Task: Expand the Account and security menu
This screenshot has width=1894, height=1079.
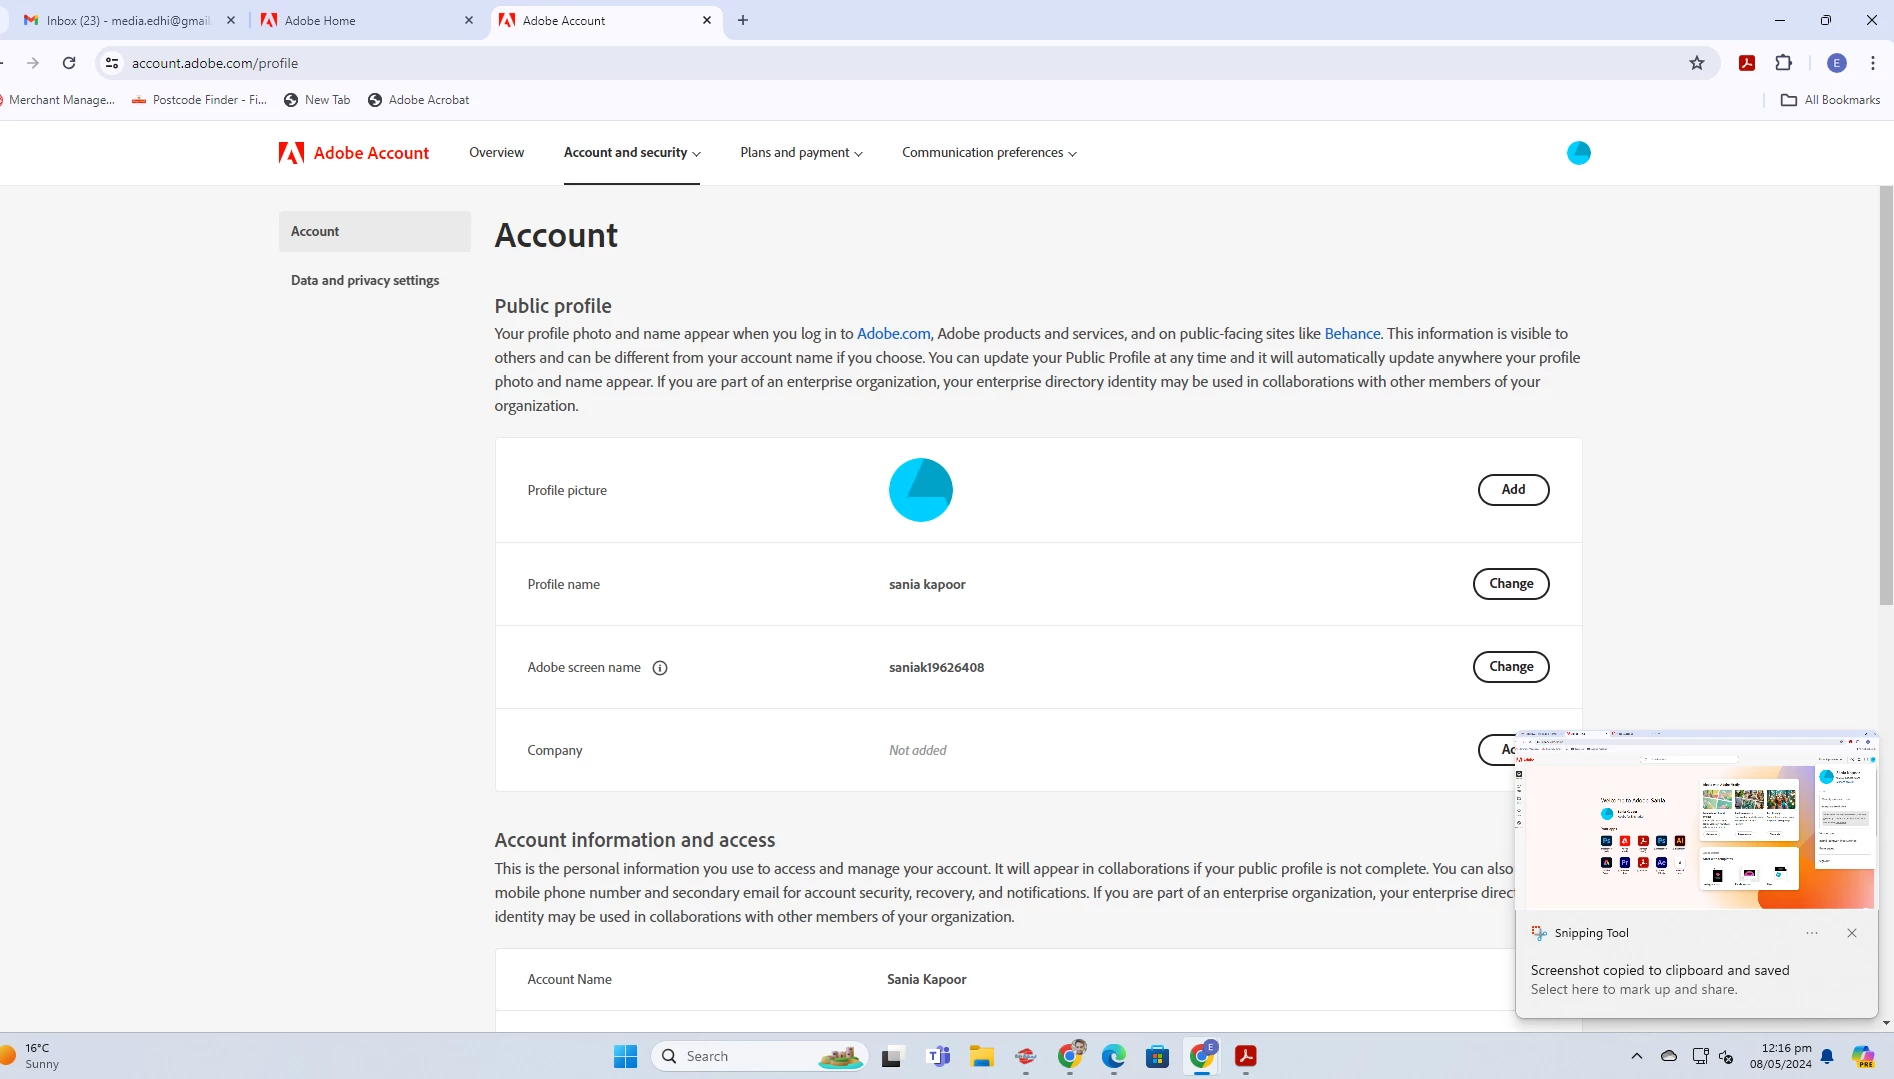Action: (632, 153)
